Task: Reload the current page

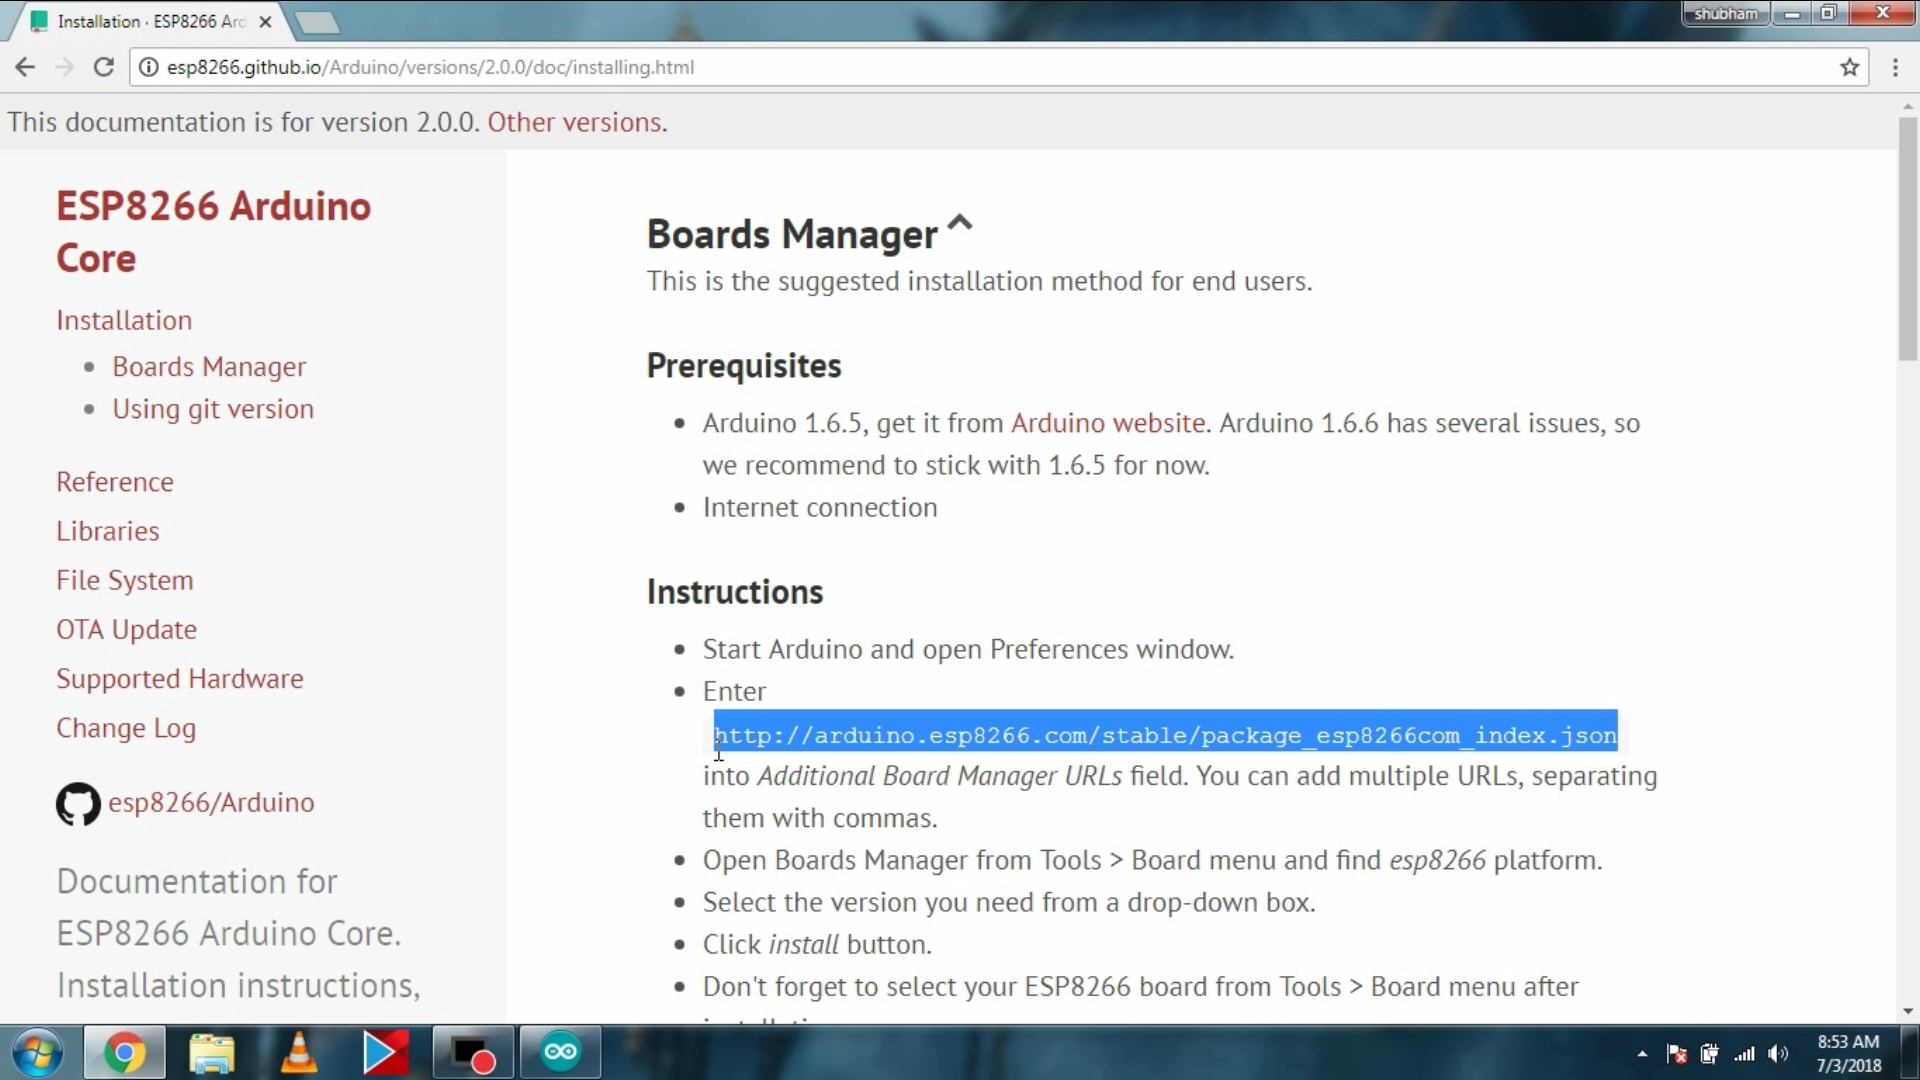Action: (x=103, y=67)
